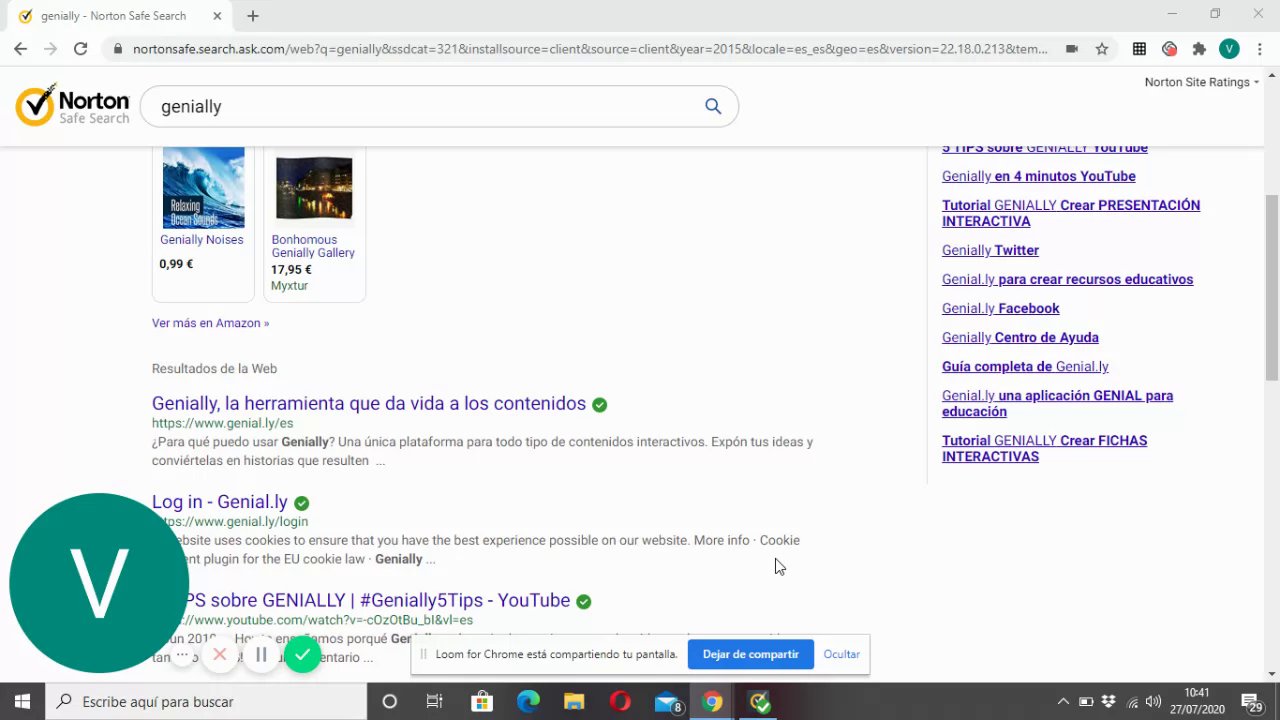
Task: Click the Windows taskbar search box
Action: [206, 701]
